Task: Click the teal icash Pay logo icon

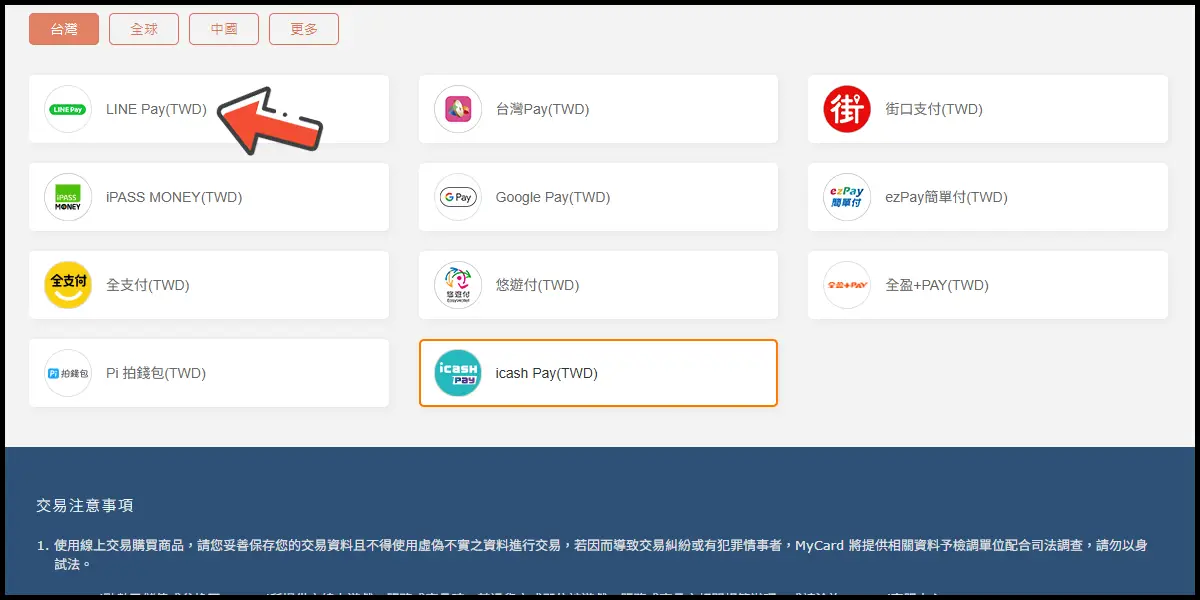Action: pyautogui.click(x=458, y=373)
